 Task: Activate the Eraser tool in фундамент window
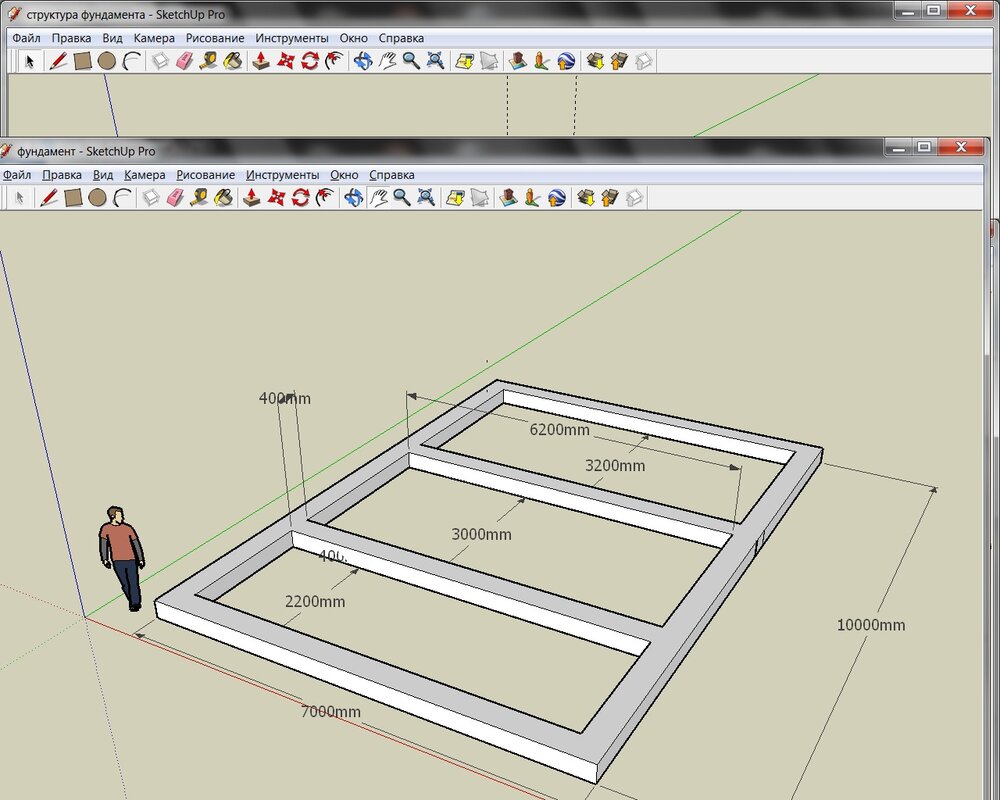(x=175, y=198)
